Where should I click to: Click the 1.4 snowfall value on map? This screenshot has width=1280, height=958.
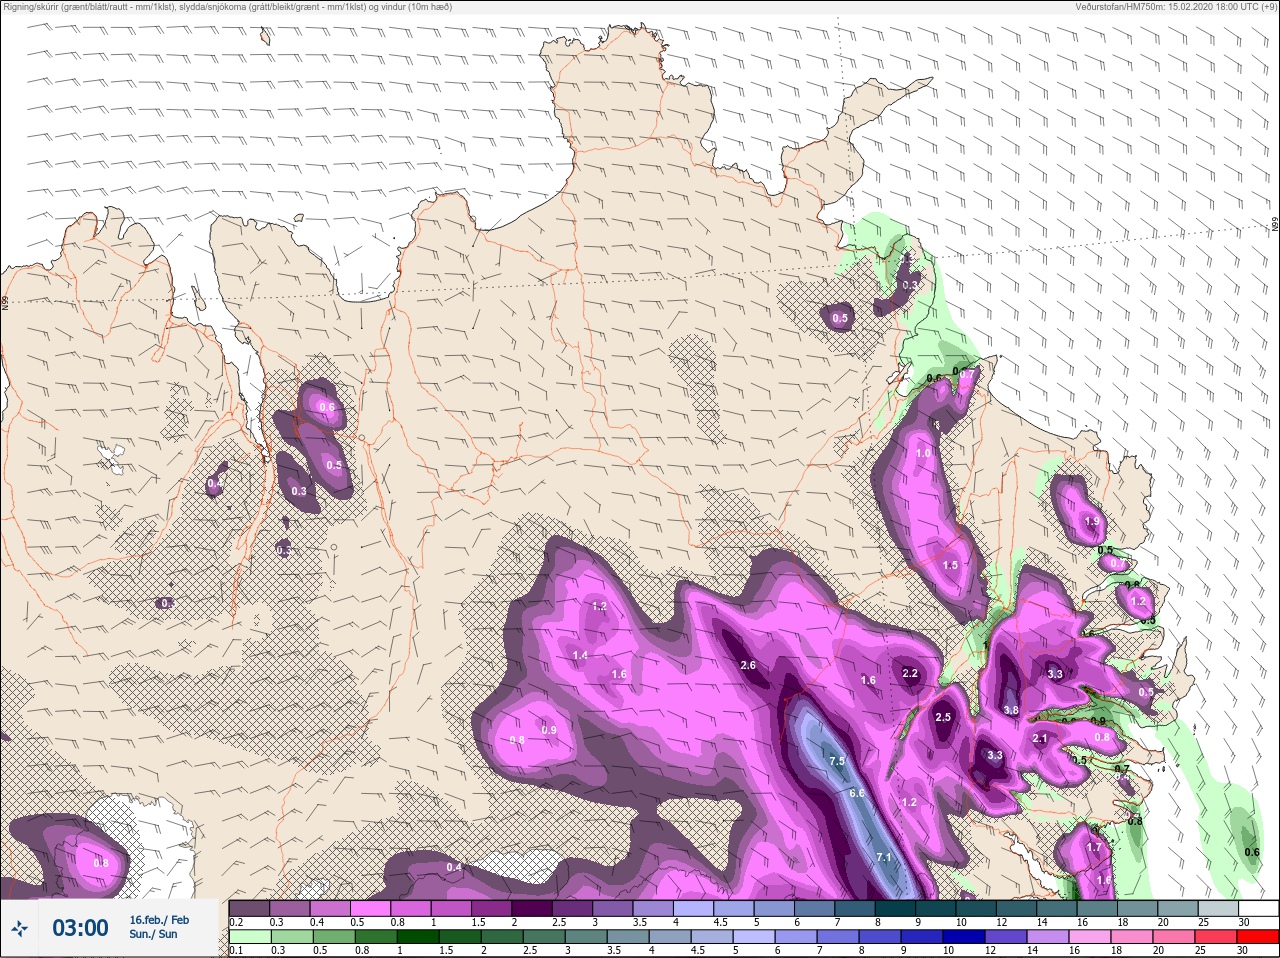click(580, 656)
